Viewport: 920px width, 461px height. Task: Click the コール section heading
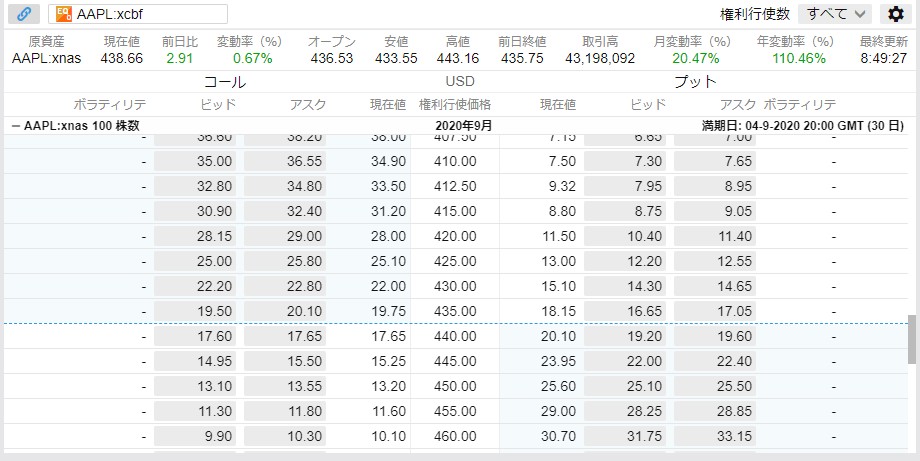pos(225,82)
